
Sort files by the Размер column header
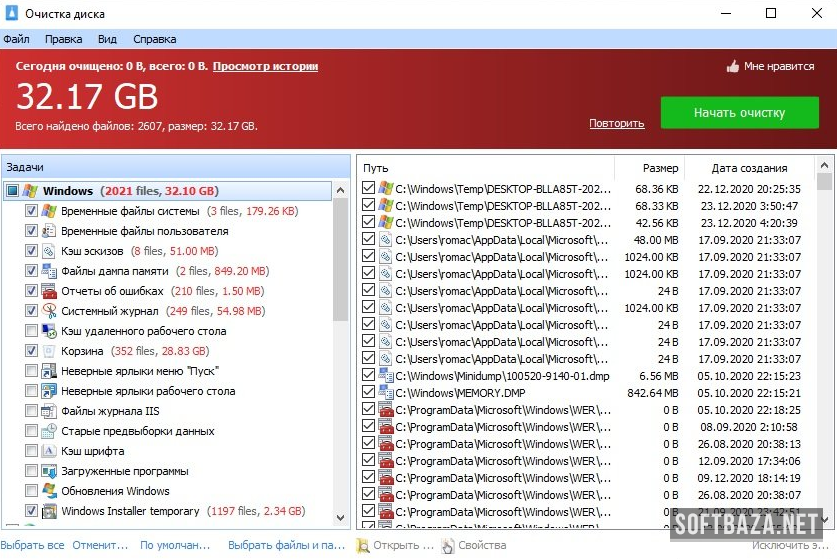[659, 168]
